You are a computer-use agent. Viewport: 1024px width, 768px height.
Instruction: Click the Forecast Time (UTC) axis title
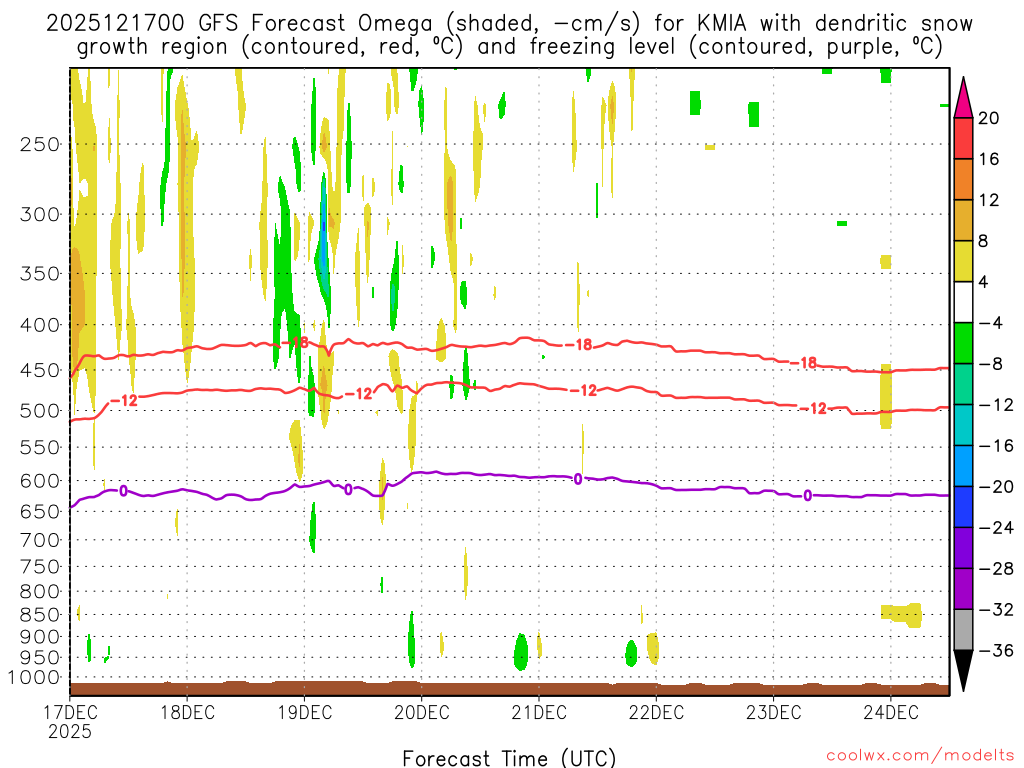[x=509, y=758]
